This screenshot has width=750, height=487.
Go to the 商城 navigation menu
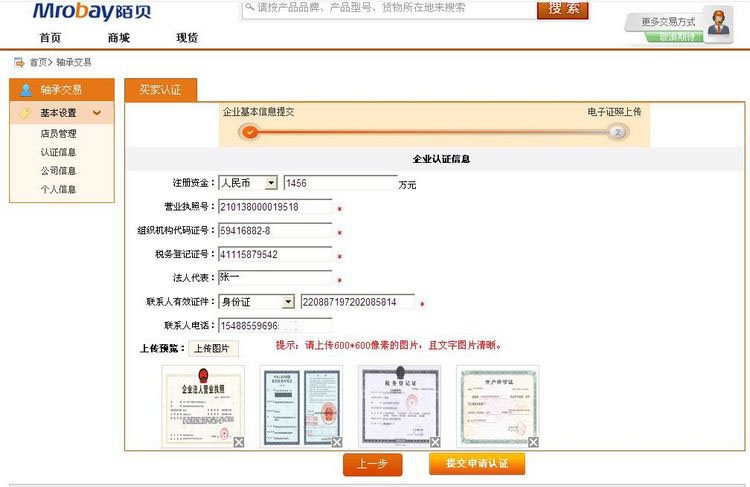118,38
